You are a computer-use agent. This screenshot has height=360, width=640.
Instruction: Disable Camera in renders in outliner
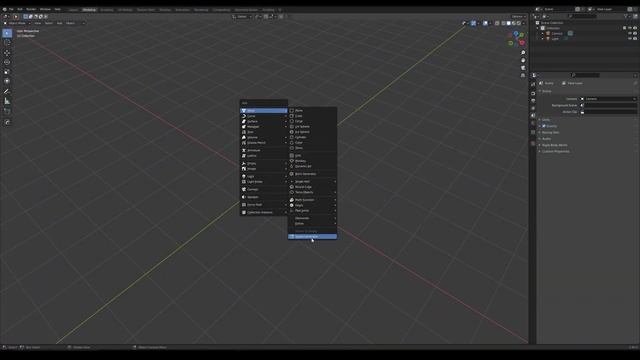635,33
